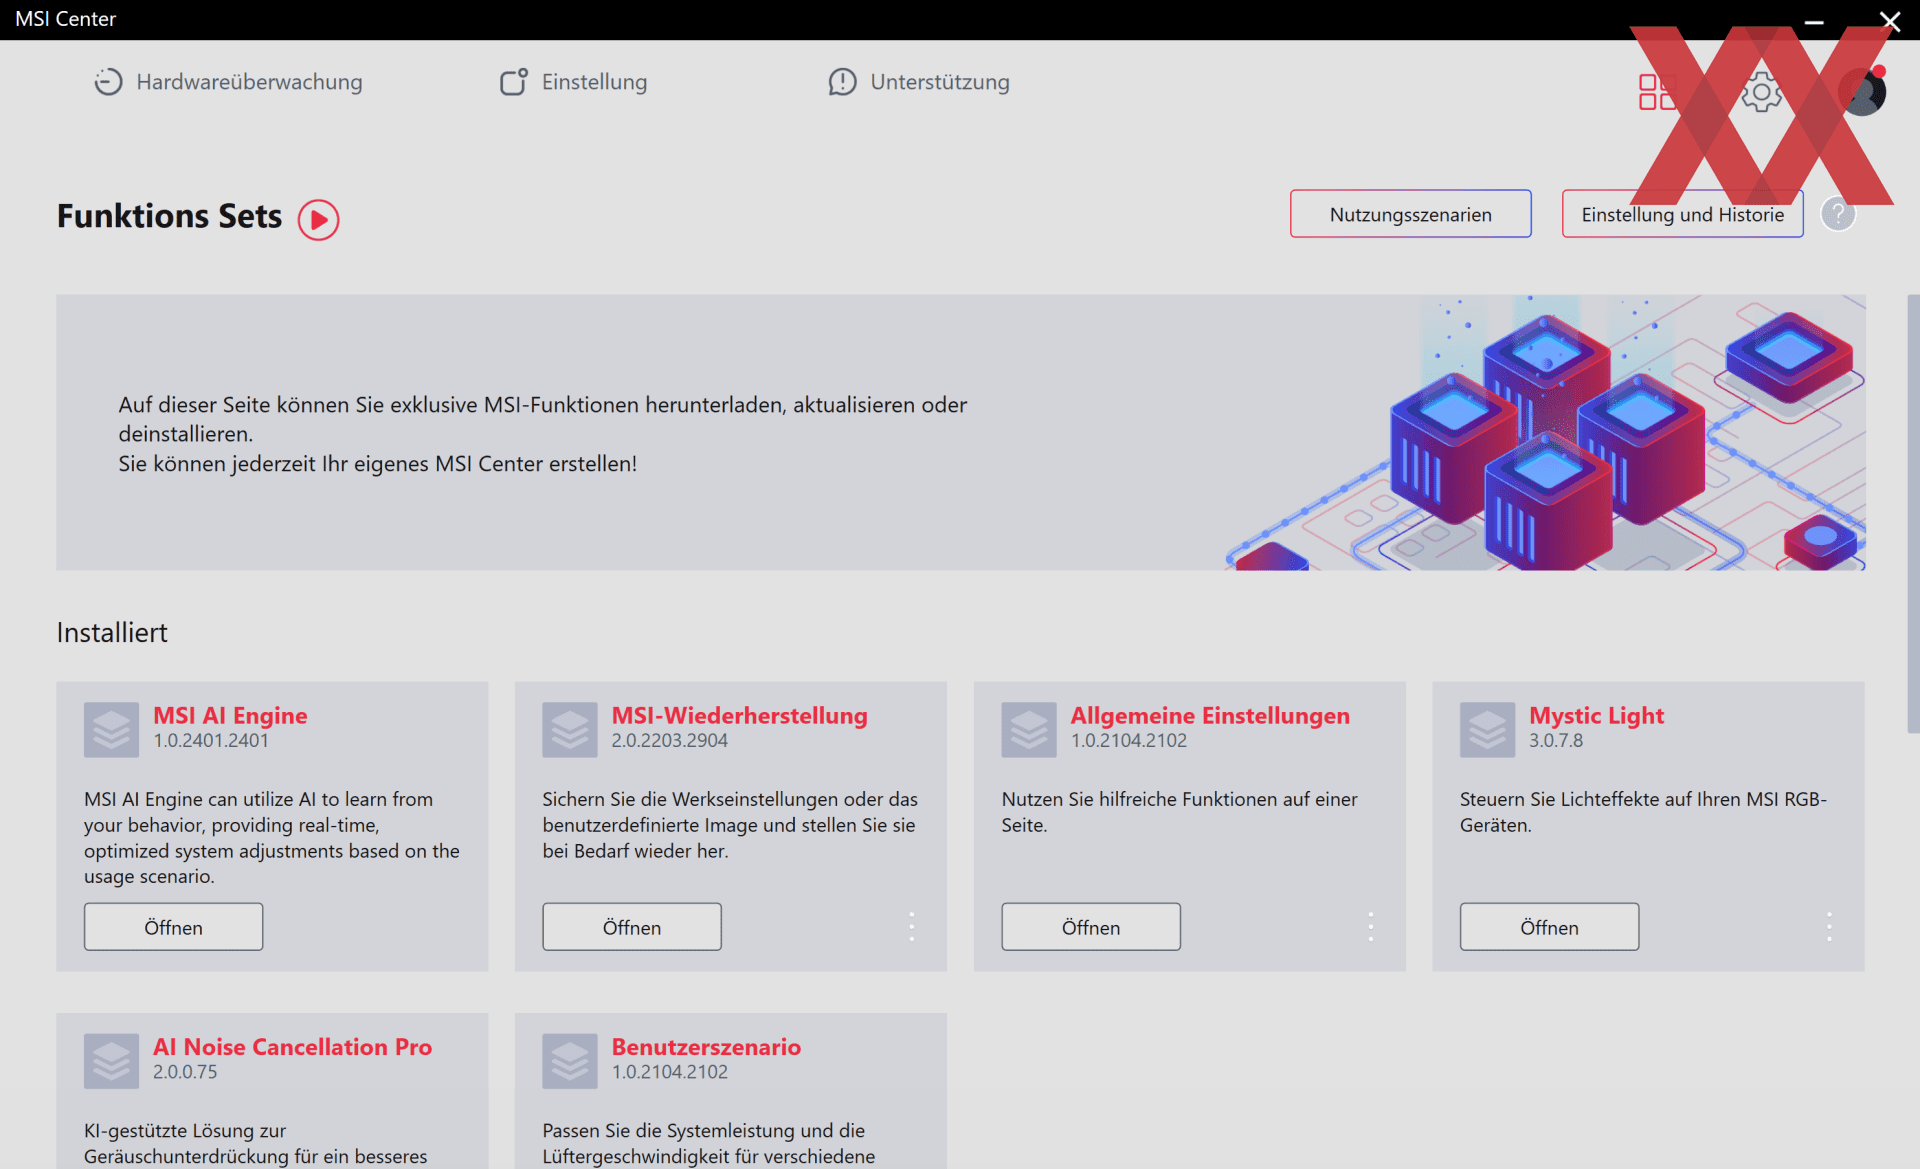
Task: Select the MSI-Wiederherstellung title
Action: [x=740, y=716]
